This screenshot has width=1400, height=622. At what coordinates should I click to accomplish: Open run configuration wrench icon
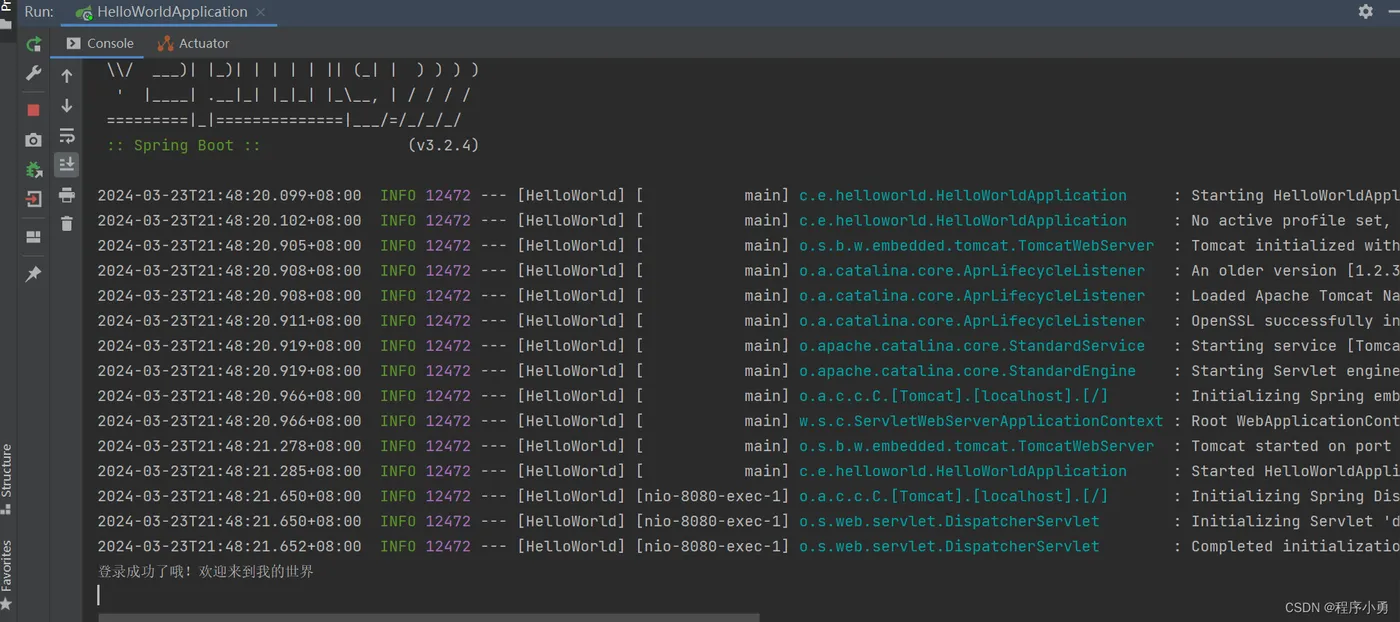click(x=33, y=73)
